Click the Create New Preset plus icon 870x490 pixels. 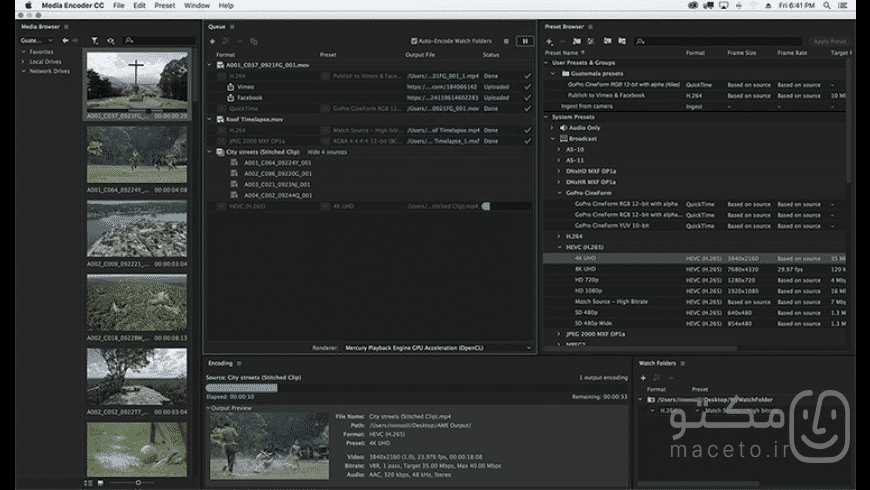point(549,41)
